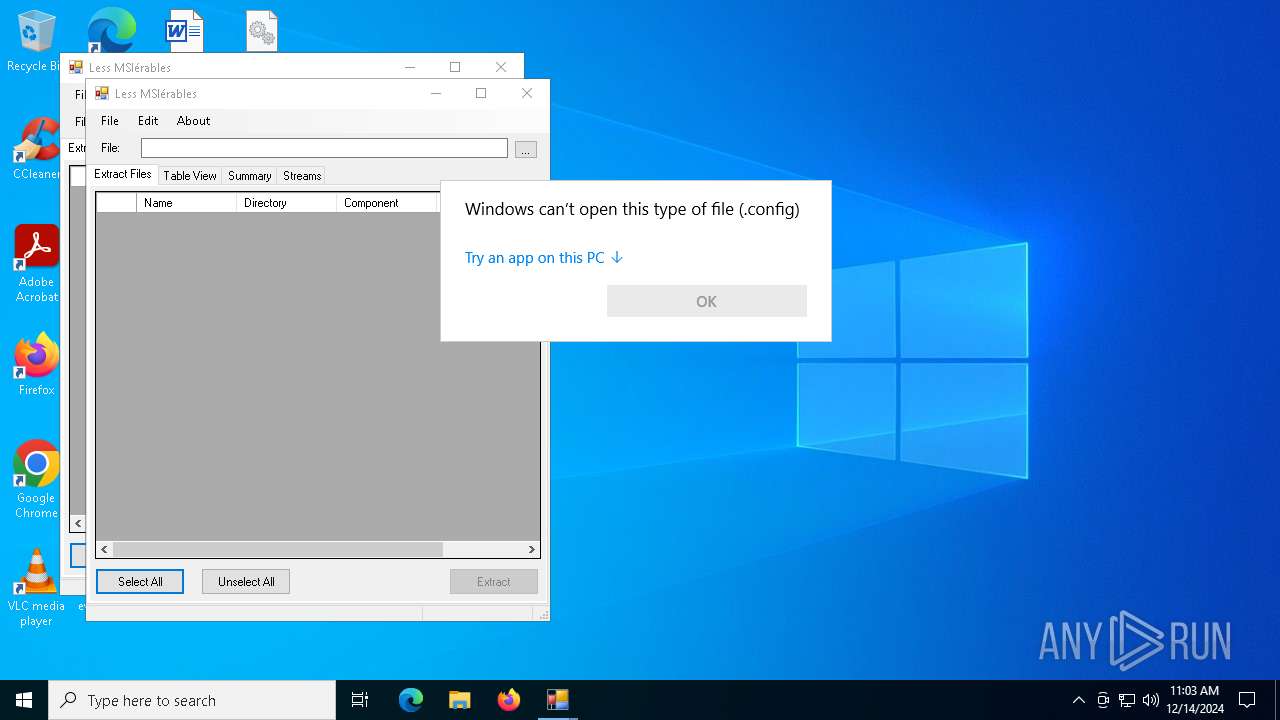
Task: Launch Google Chrome from the desktop shortcut
Action: (37, 480)
